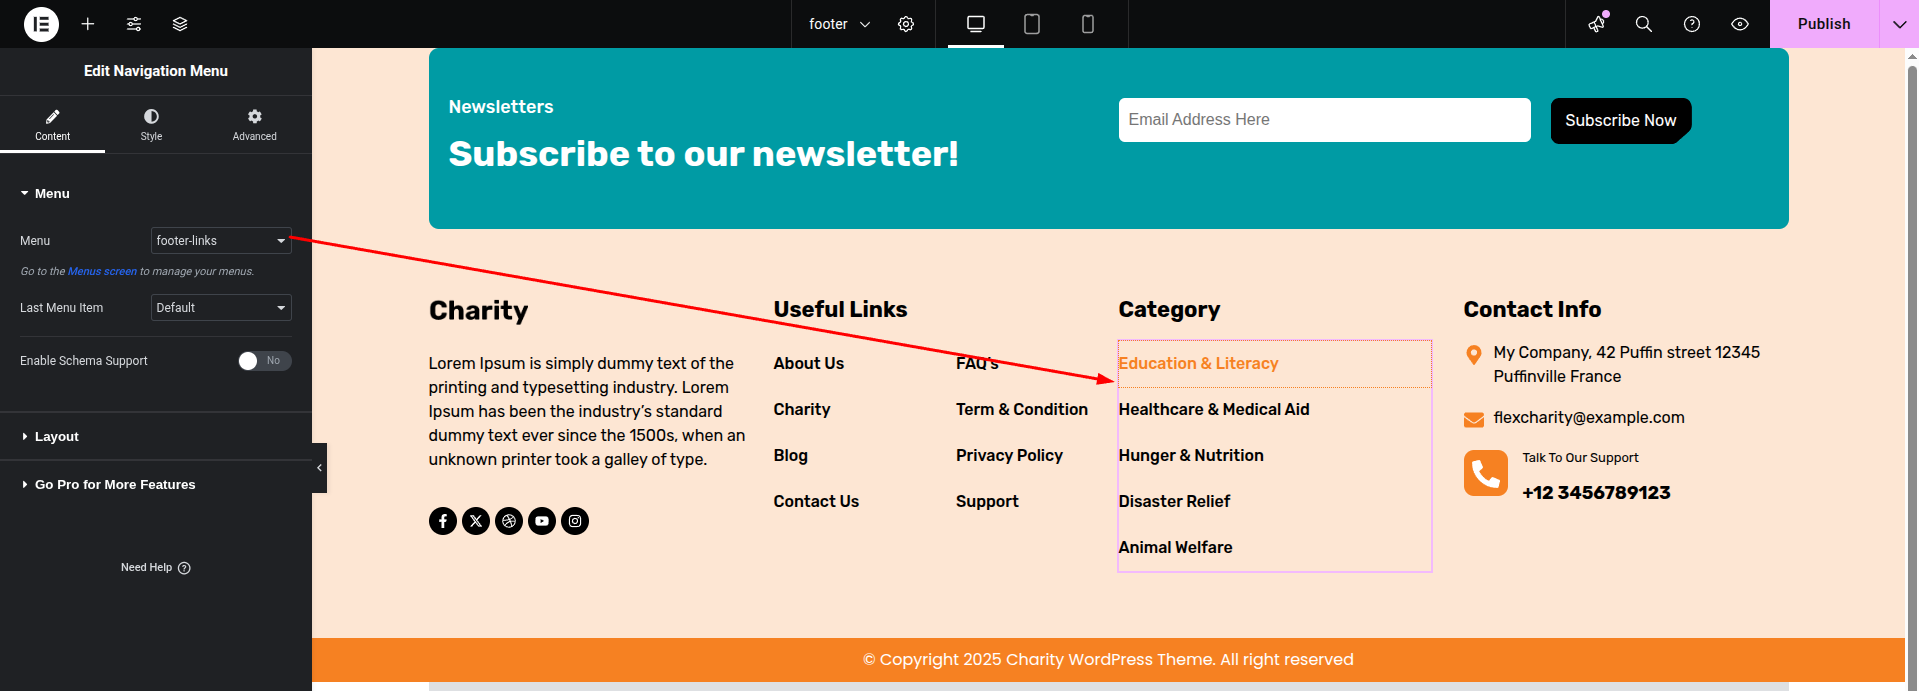The width and height of the screenshot is (1919, 691).
Task: Open the Finder search icon
Action: (x=1643, y=24)
